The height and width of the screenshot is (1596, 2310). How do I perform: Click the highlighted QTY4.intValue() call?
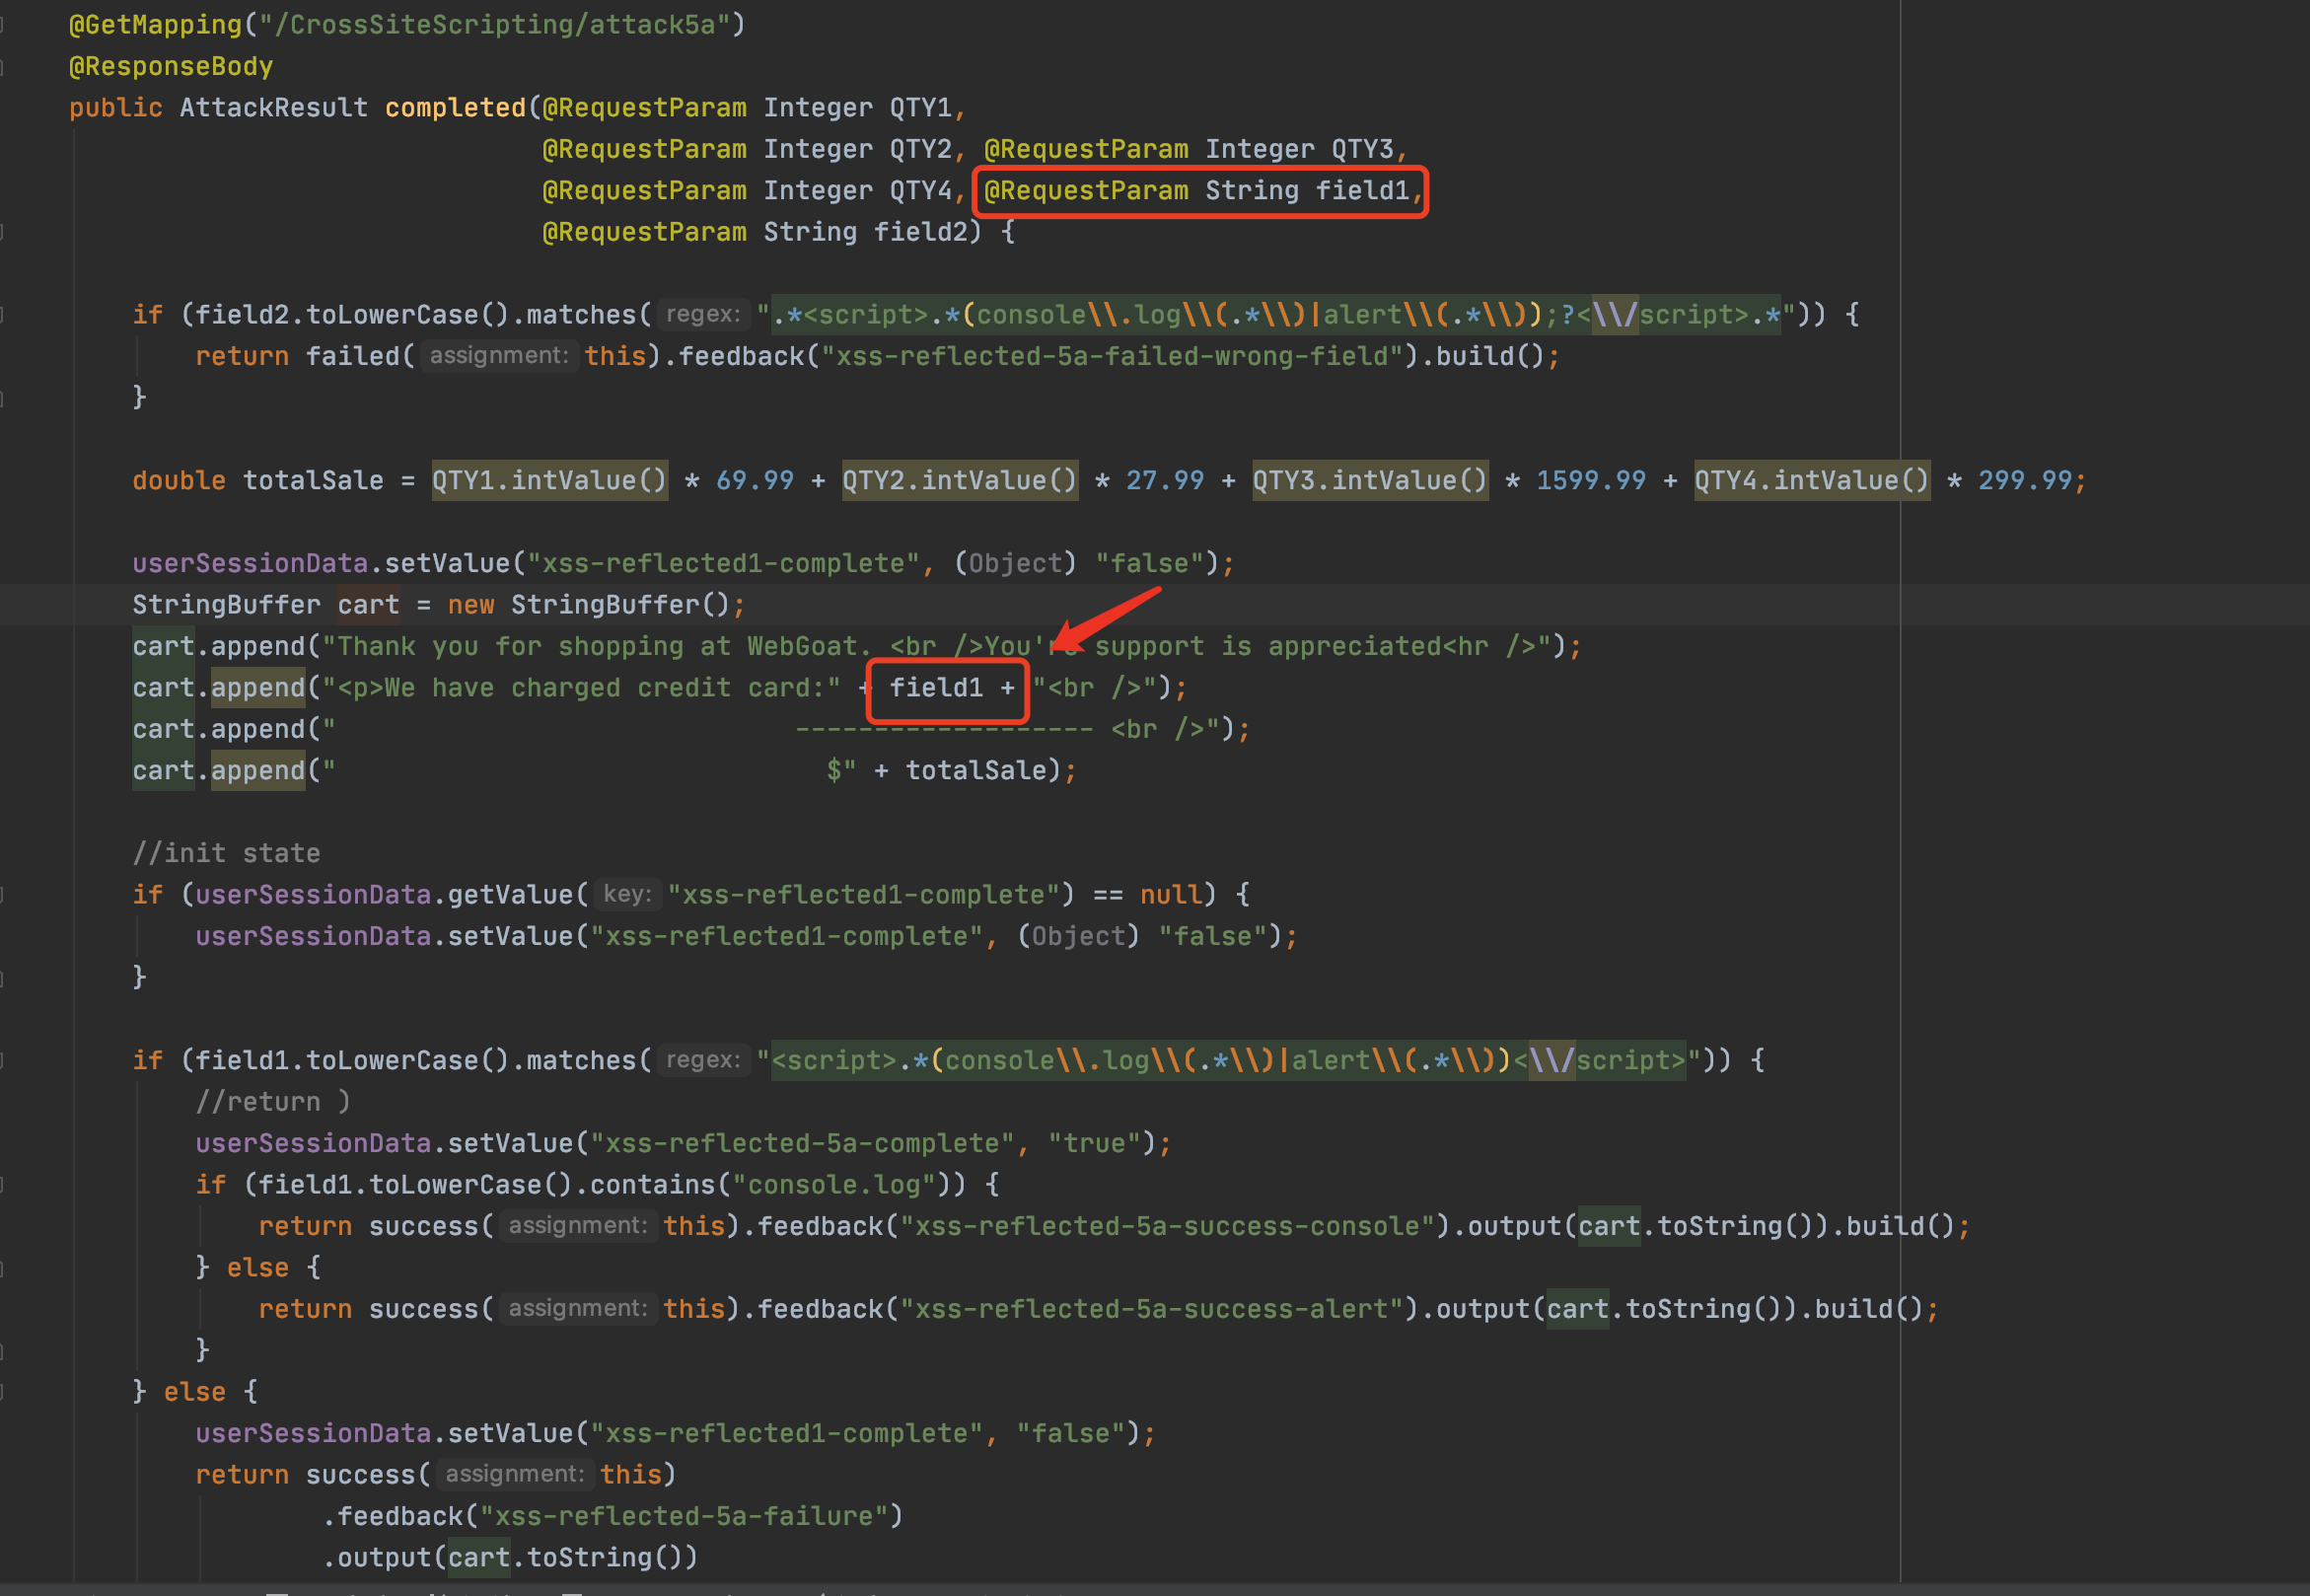click(1811, 481)
